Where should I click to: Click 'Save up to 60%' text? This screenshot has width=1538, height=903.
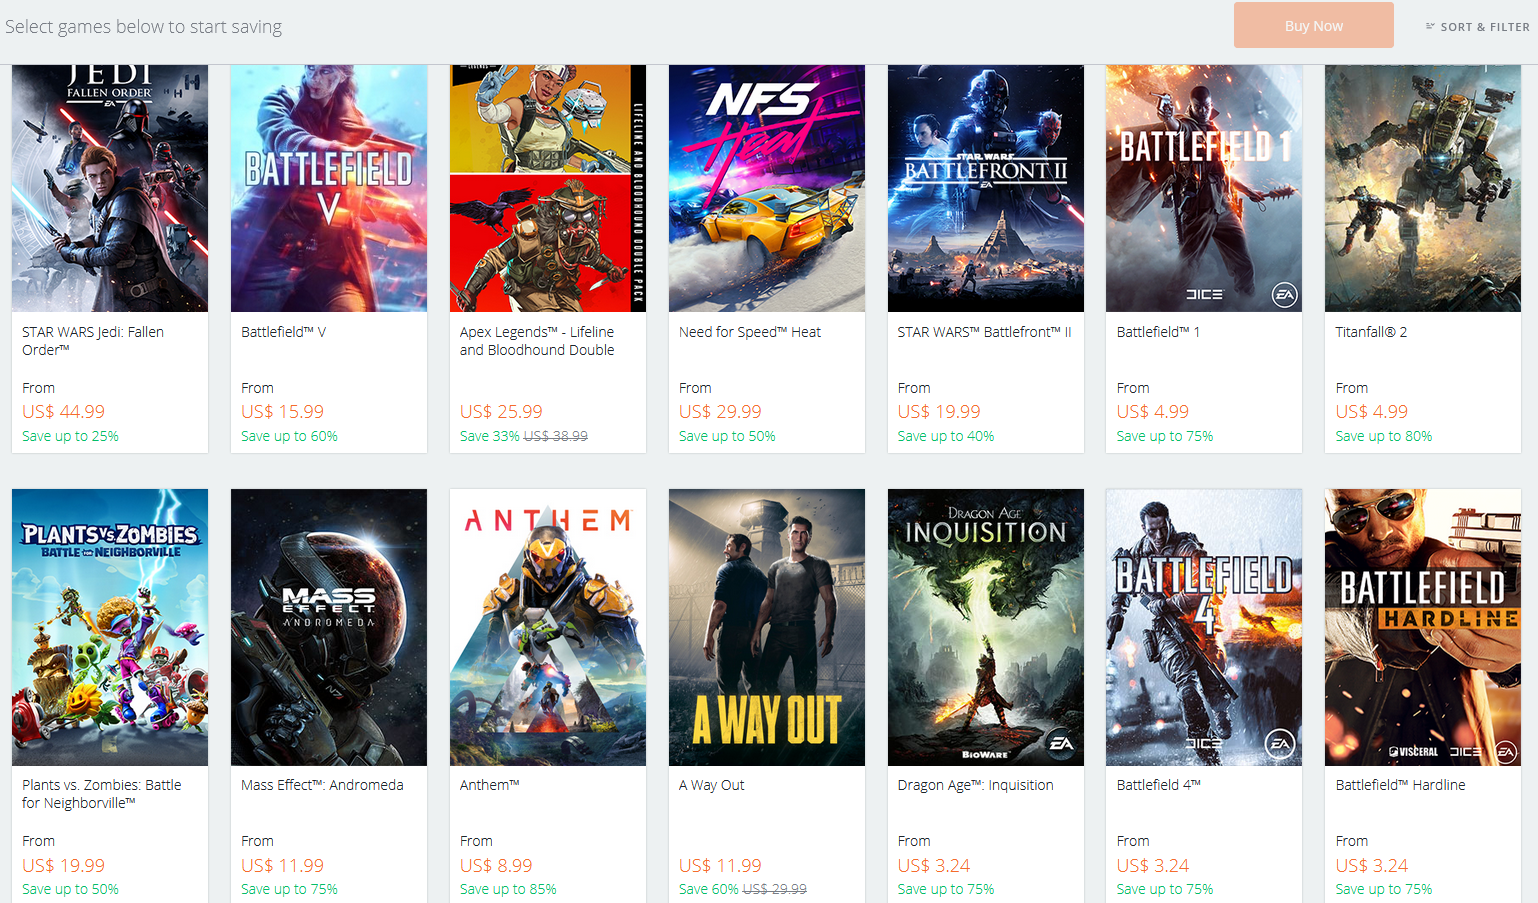(x=289, y=436)
